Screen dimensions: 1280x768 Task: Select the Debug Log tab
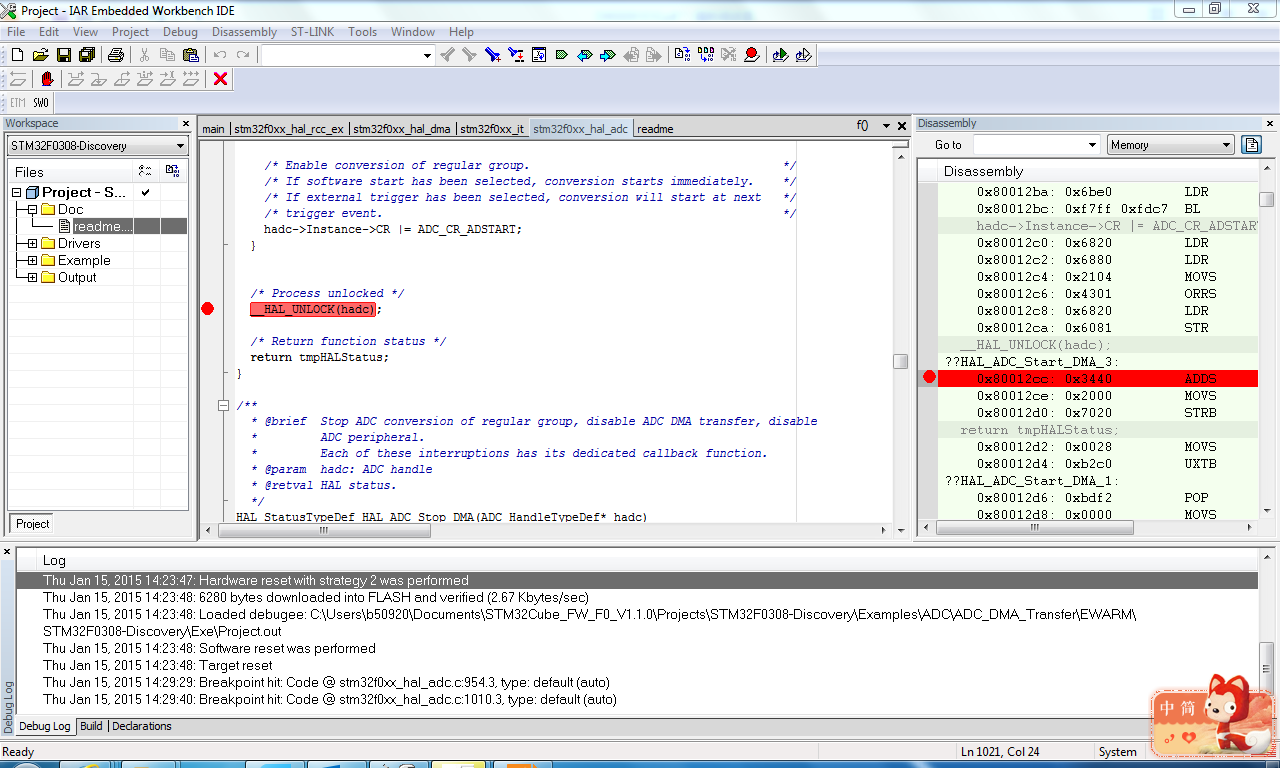tap(45, 726)
